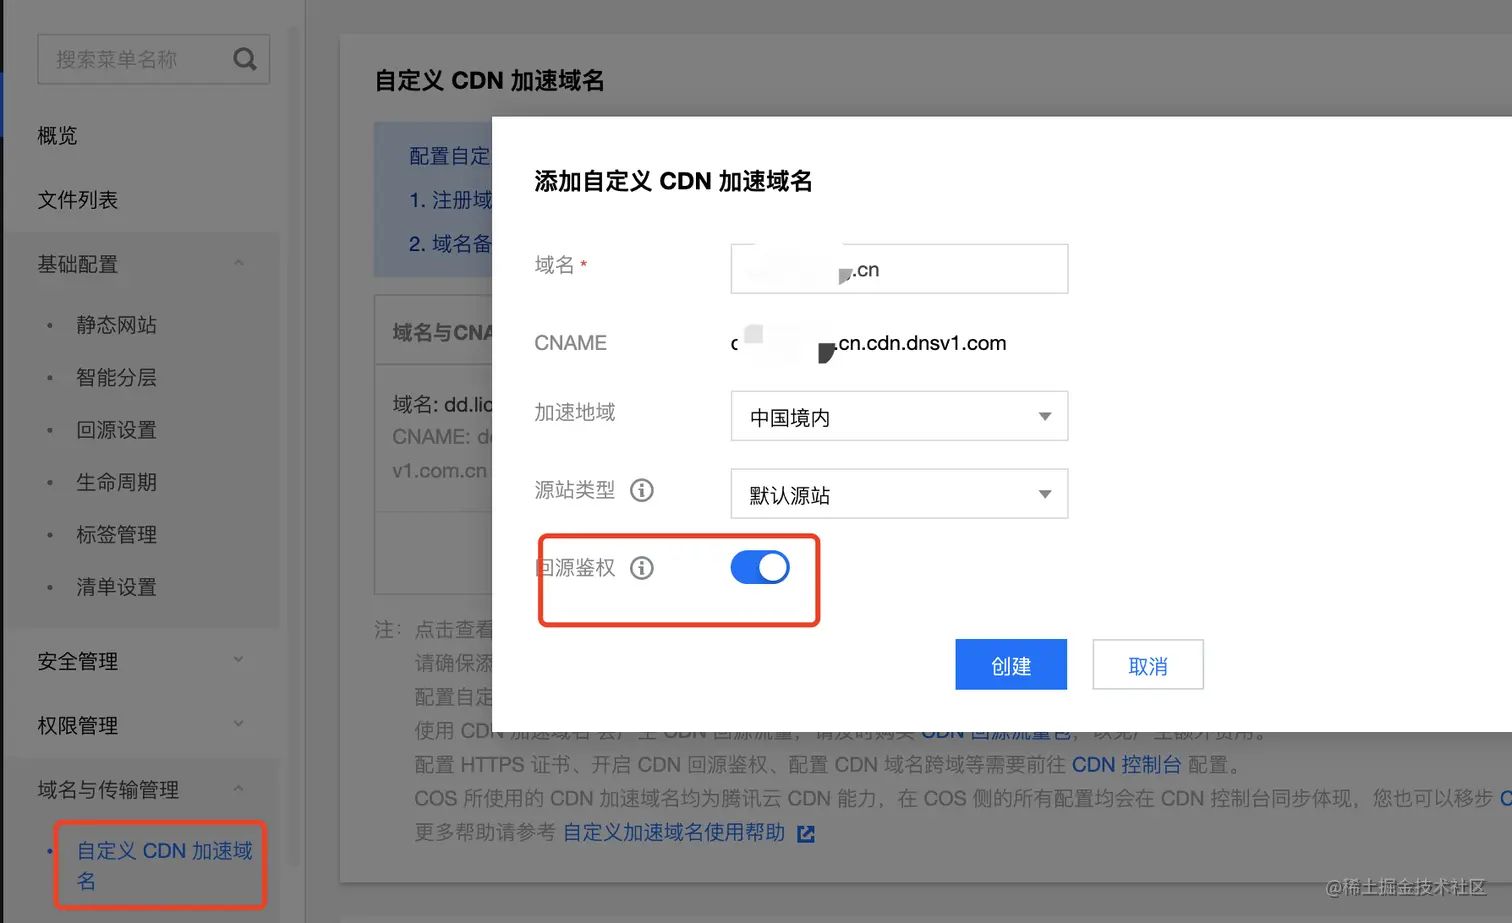This screenshot has width=1512, height=923.
Task: Open 文件列表 in the sidebar
Action: pyautogui.click(x=78, y=200)
